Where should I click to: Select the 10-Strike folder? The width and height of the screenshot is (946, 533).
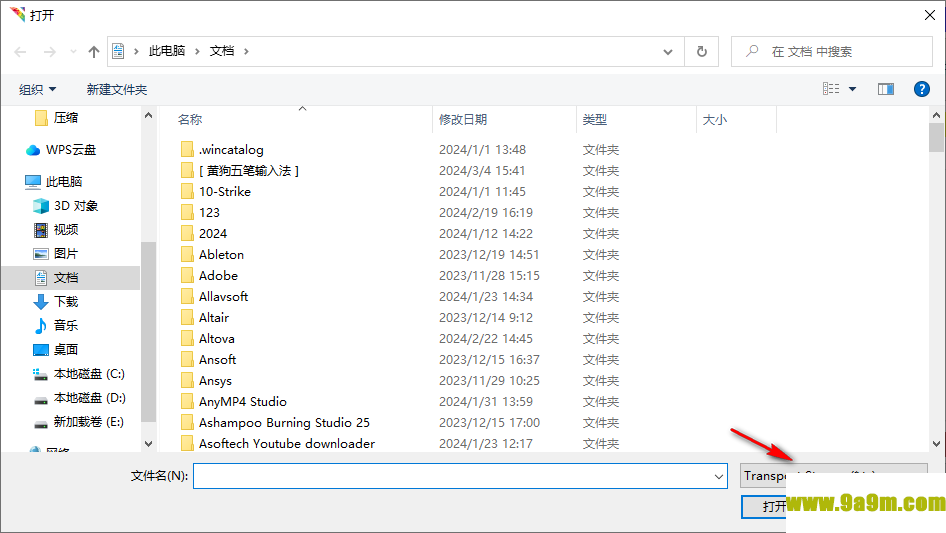click(225, 192)
